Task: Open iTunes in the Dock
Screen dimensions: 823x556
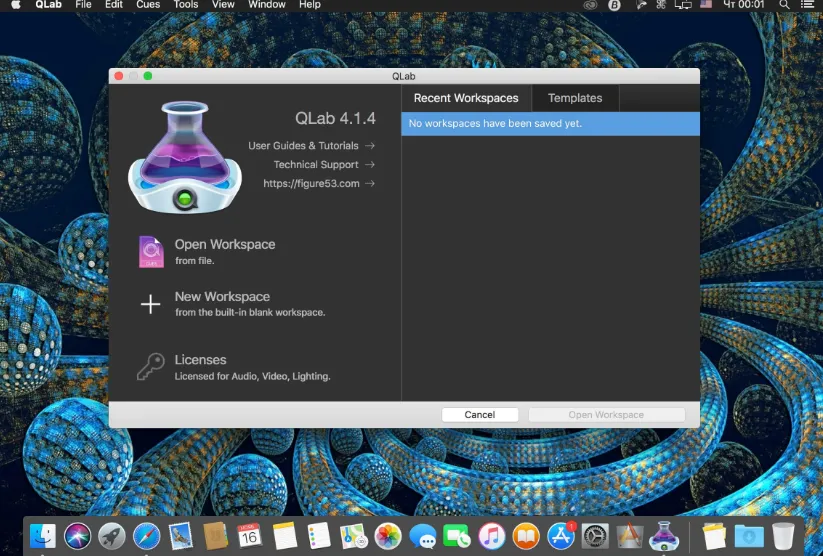Action: click(x=491, y=536)
